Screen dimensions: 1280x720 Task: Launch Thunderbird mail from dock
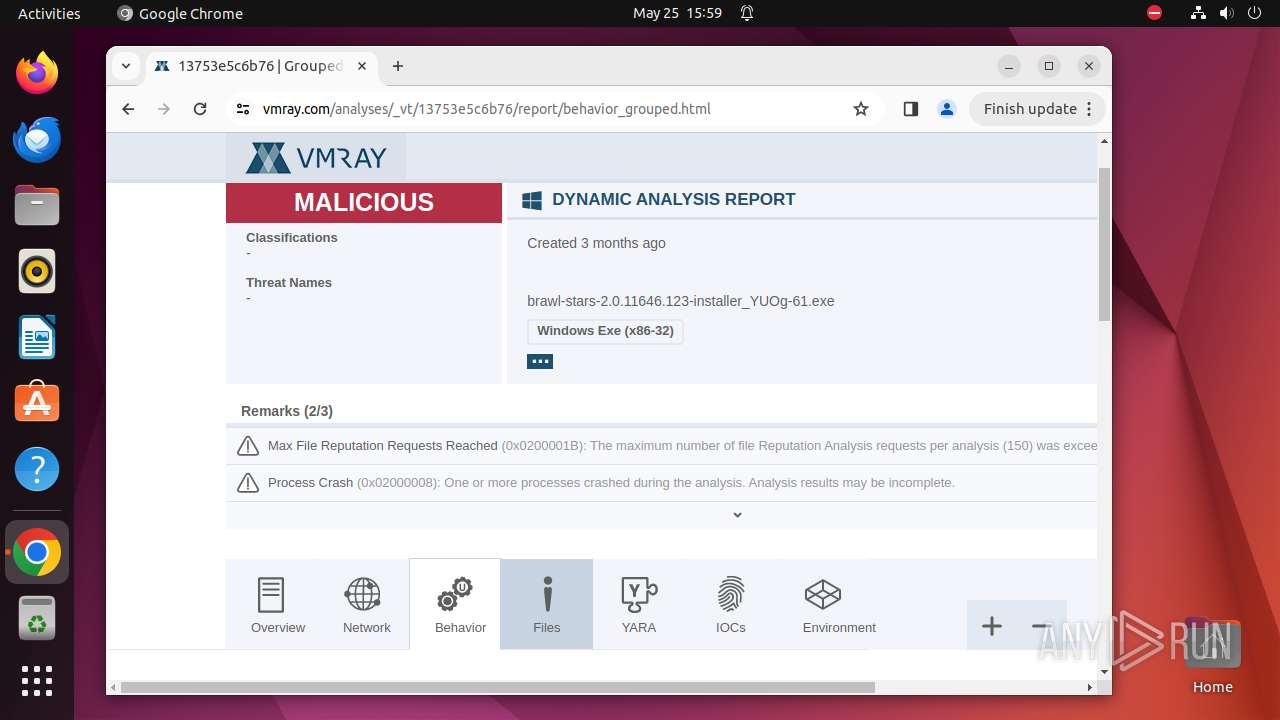pyautogui.click(x=37, y=139)
